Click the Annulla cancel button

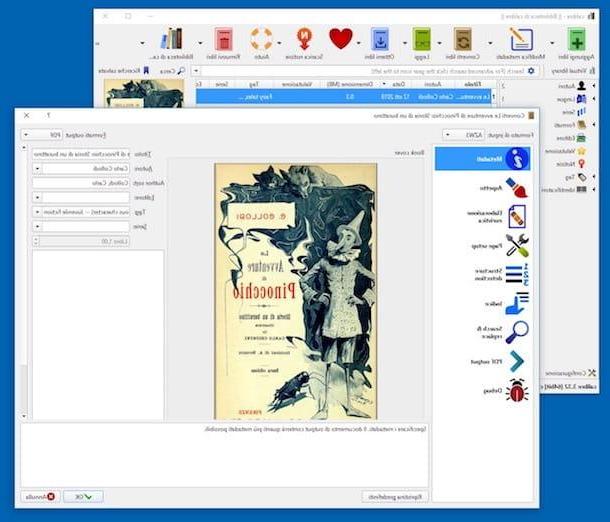point(40,496)
